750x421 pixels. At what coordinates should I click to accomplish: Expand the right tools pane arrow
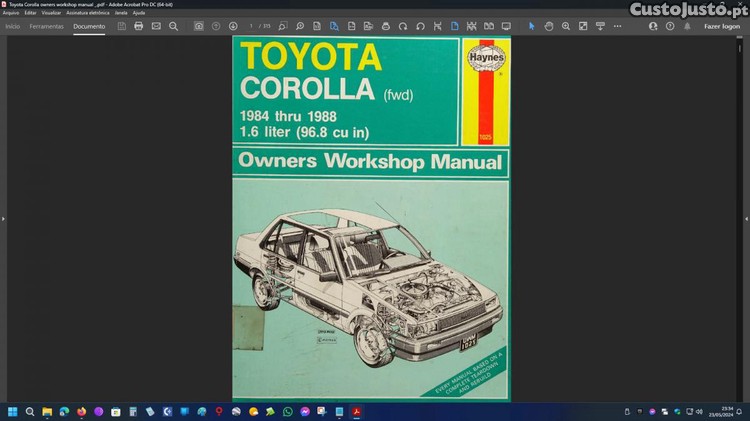(x=746, y=217)
